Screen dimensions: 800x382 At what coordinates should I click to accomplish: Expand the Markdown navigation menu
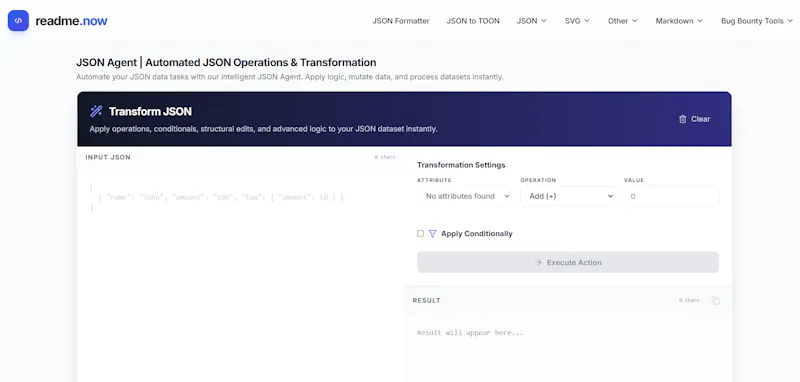(x=679, y=21)
